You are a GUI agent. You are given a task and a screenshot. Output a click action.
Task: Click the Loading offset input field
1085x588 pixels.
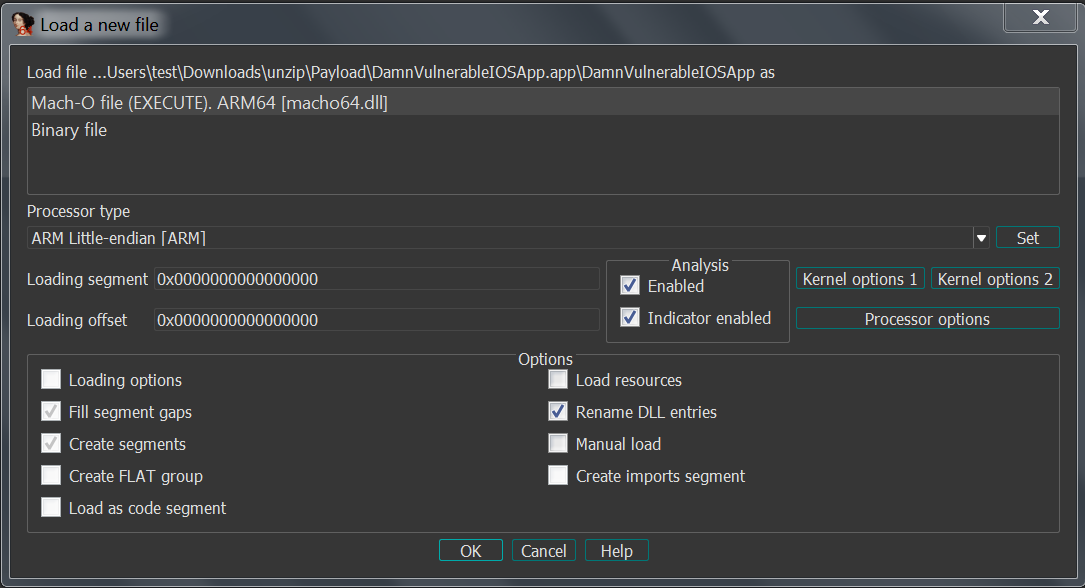[x=376, y=320]
